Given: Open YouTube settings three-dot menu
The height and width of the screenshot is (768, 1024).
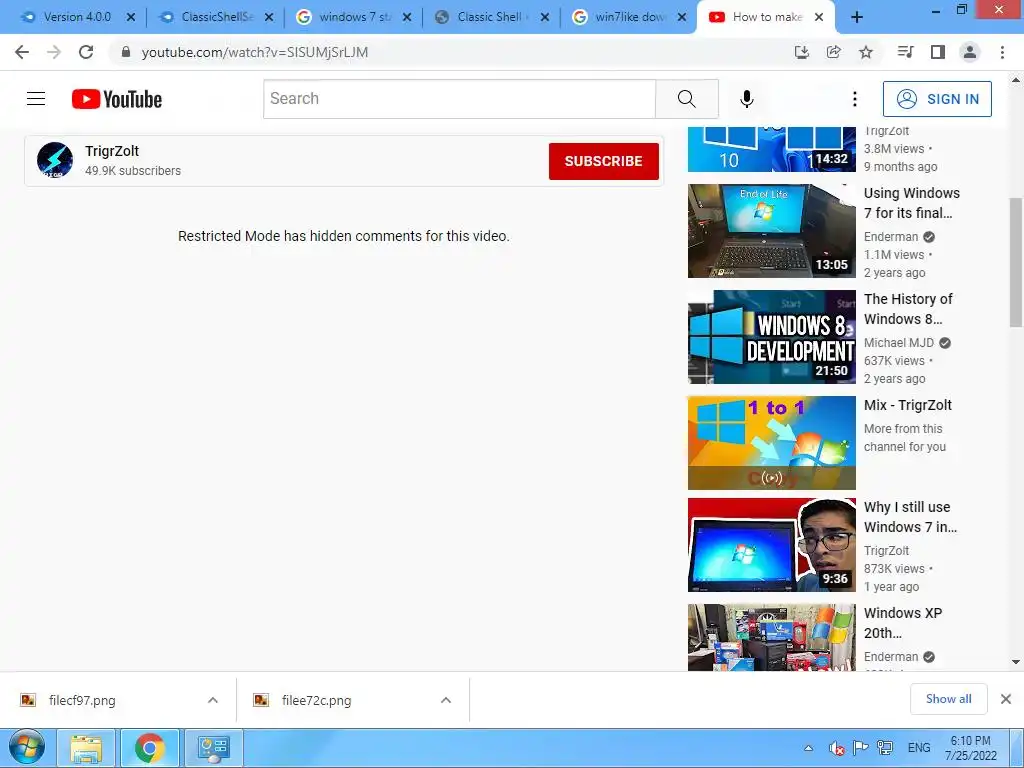Looking at the screenshot, I should coord(854,99).
